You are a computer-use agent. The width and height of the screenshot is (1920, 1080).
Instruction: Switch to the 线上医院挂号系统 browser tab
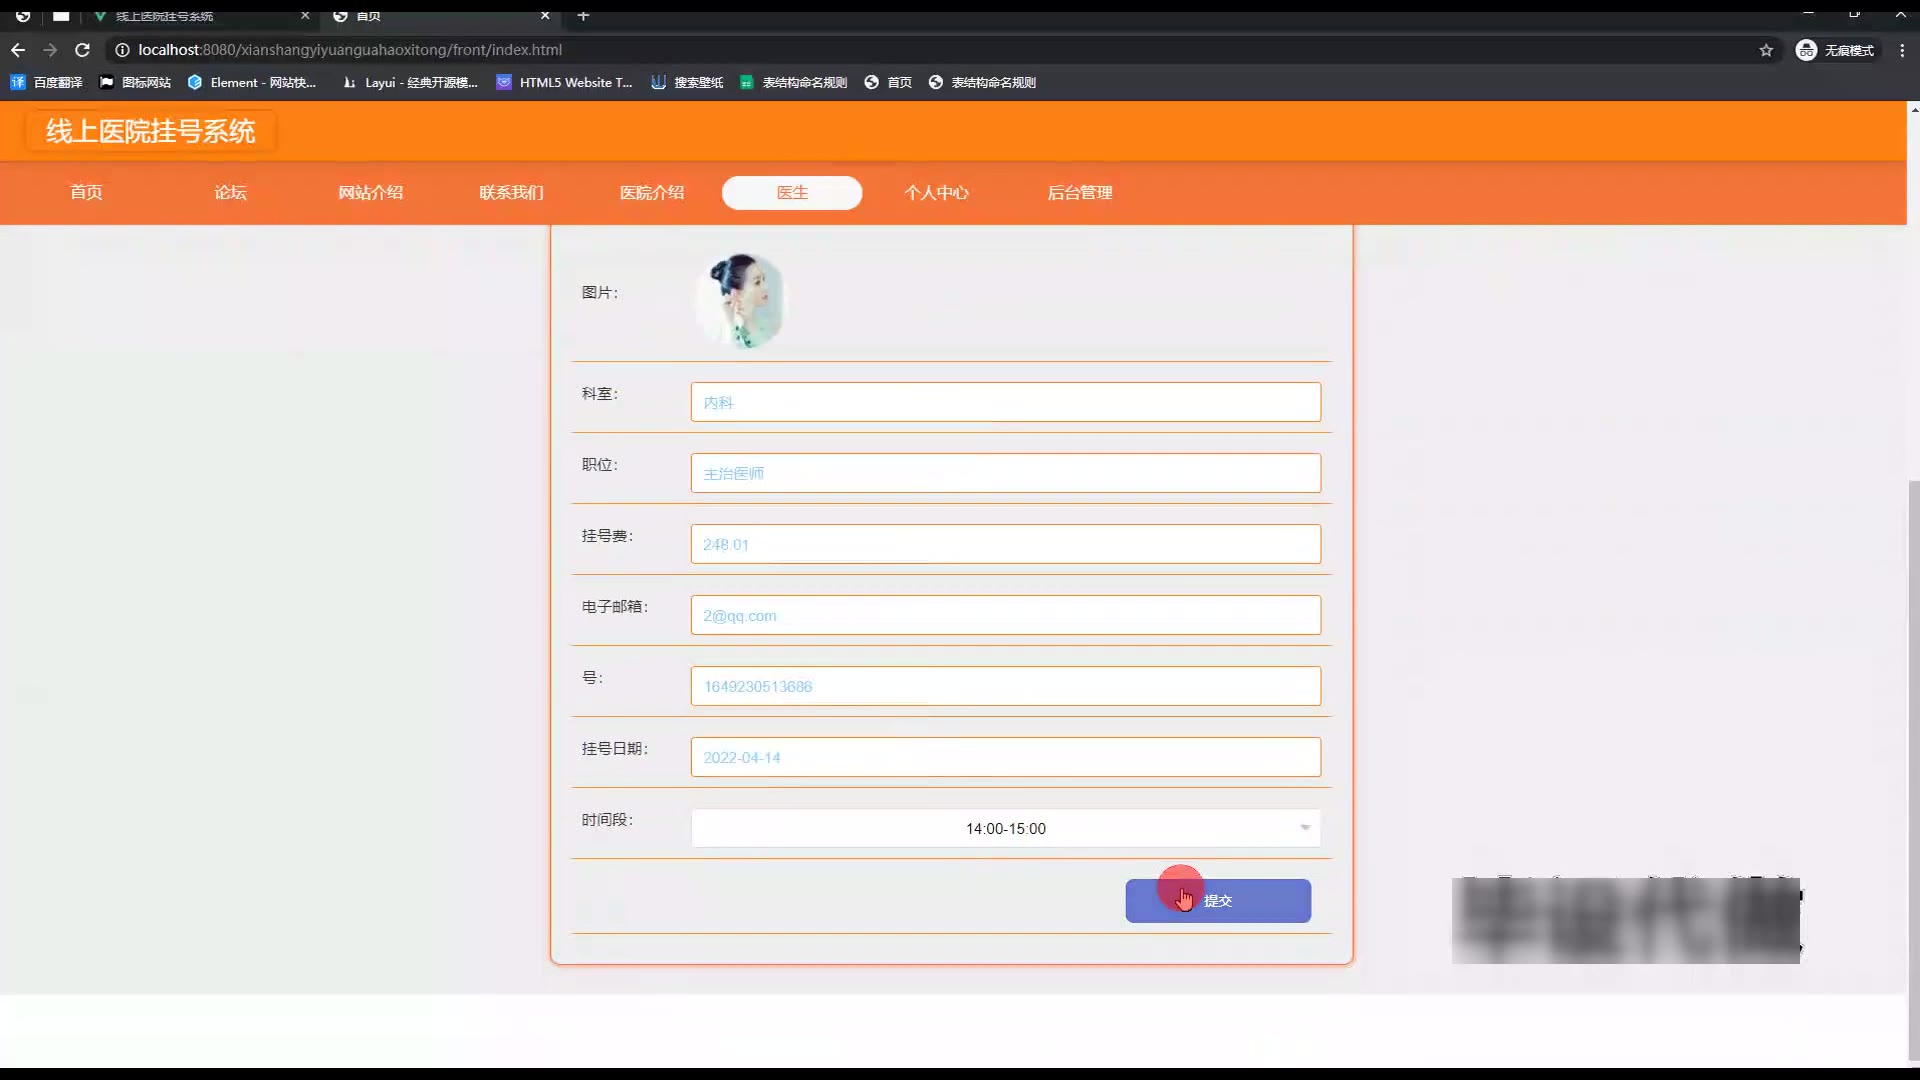165,16
